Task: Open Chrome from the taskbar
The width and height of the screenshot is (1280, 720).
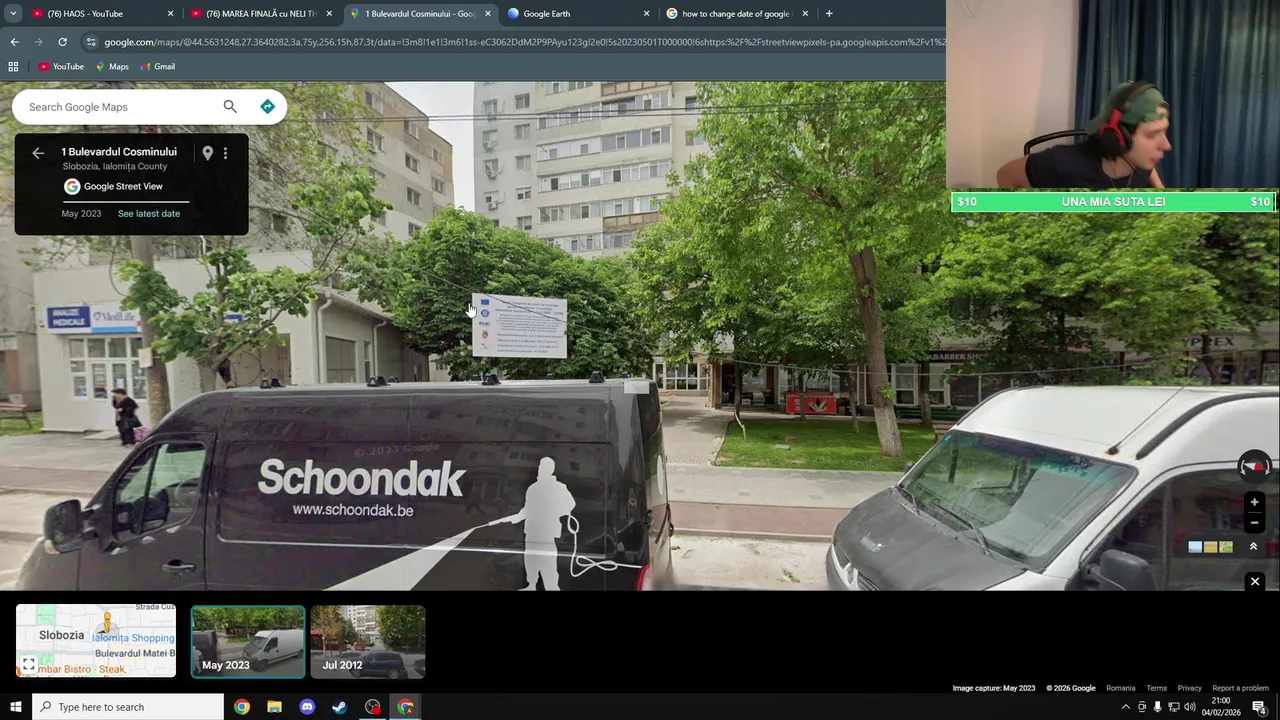Action: tap(242, 707)
